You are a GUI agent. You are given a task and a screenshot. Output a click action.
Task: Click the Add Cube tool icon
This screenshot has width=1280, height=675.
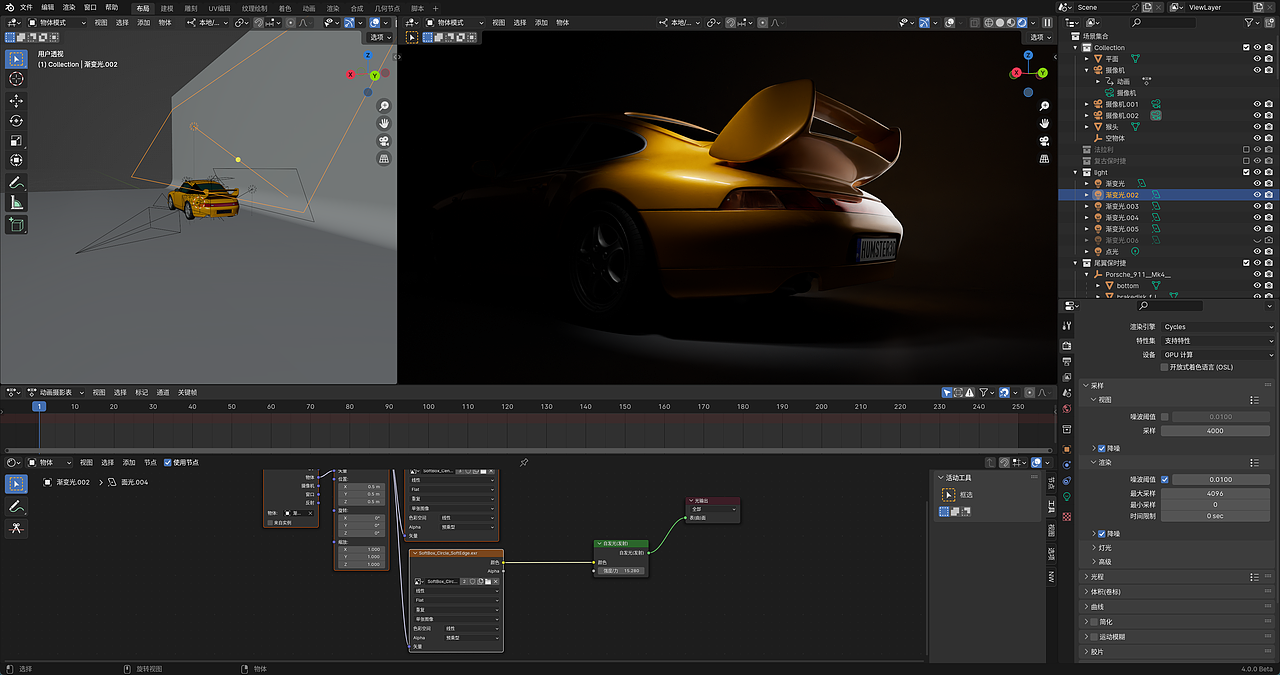tap(16, 225)
